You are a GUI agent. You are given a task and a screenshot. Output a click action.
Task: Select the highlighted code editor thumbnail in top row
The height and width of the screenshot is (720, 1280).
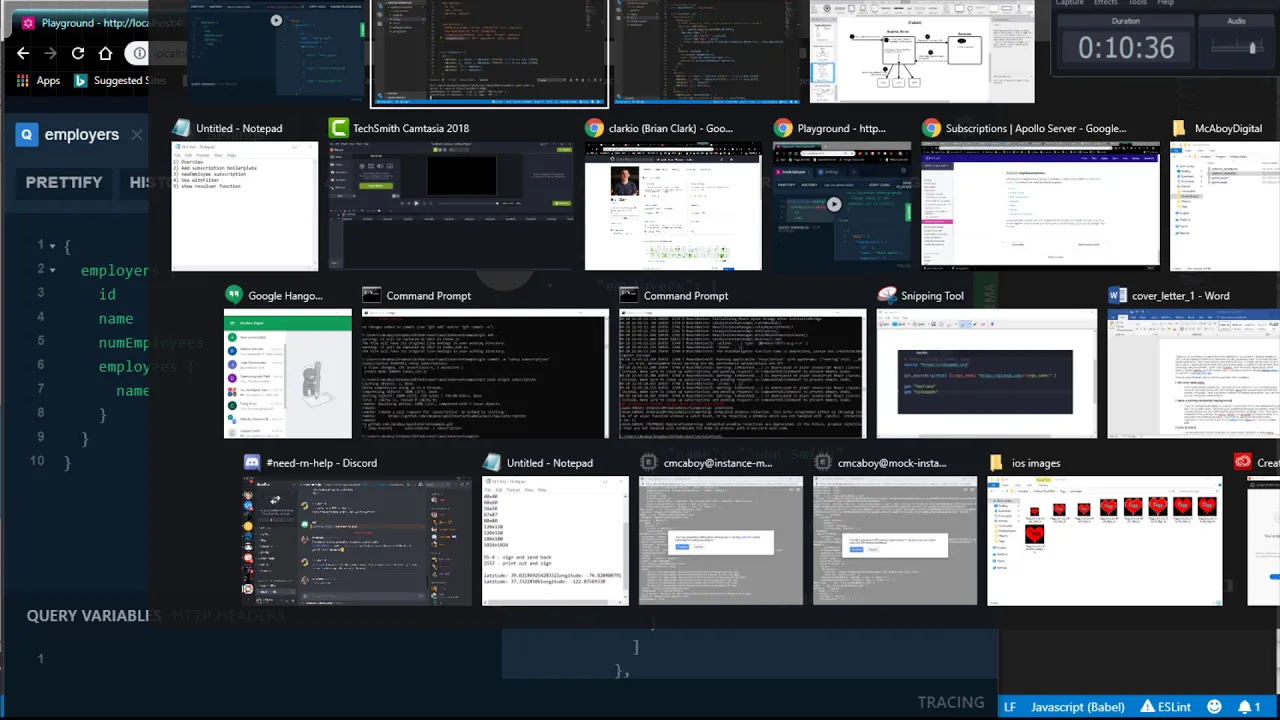coord(489,53)
